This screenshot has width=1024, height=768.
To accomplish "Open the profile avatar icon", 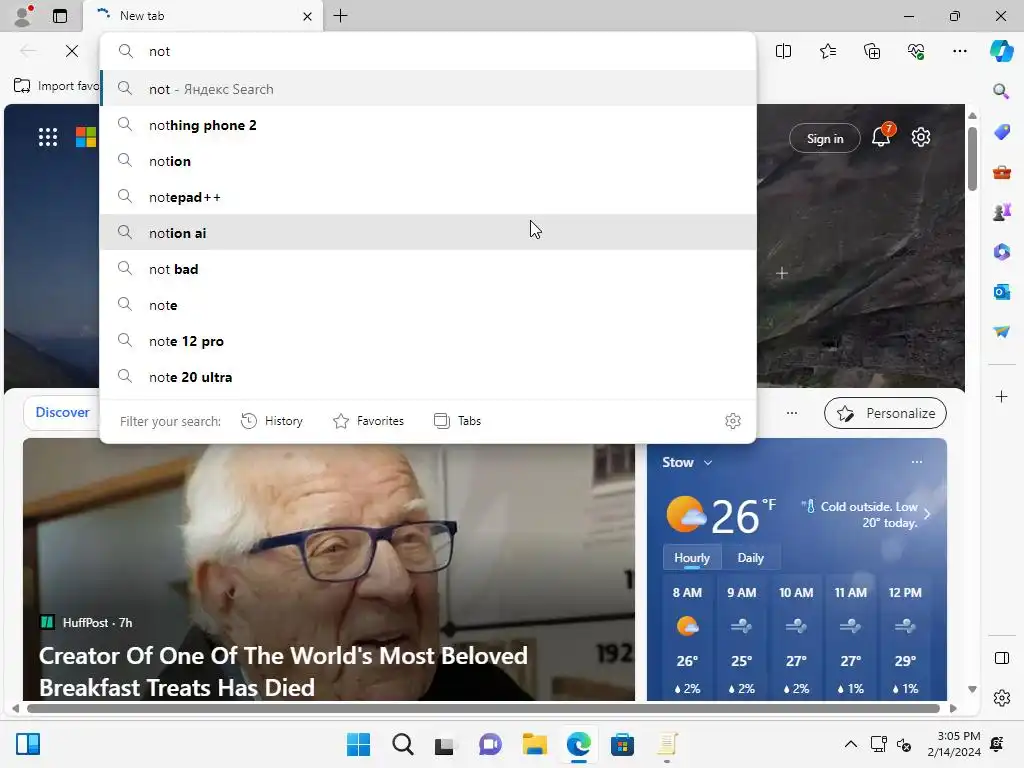I will (23, 16).
